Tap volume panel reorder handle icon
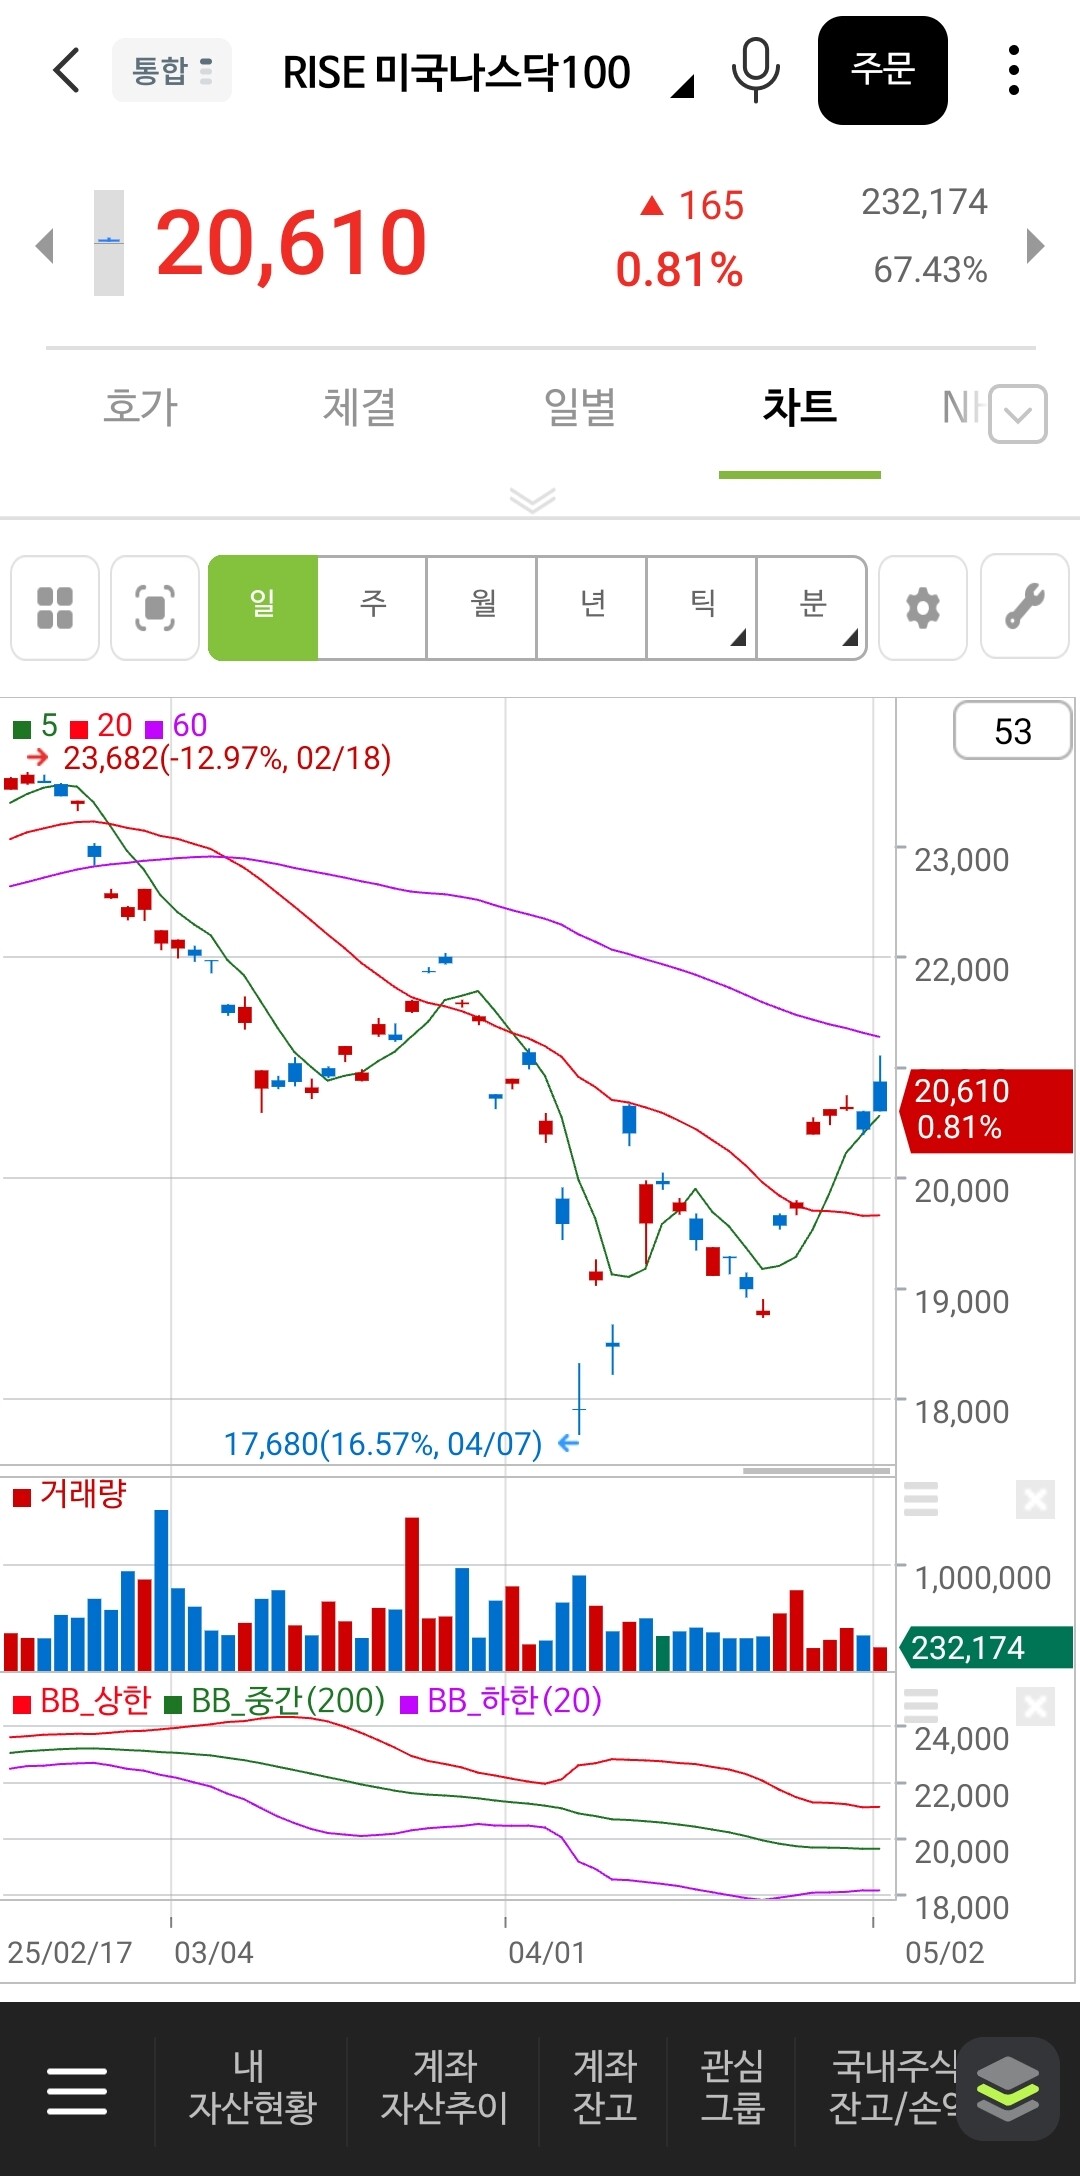The height and width of the screenshot is (2176, 1080). (921, 1499)
